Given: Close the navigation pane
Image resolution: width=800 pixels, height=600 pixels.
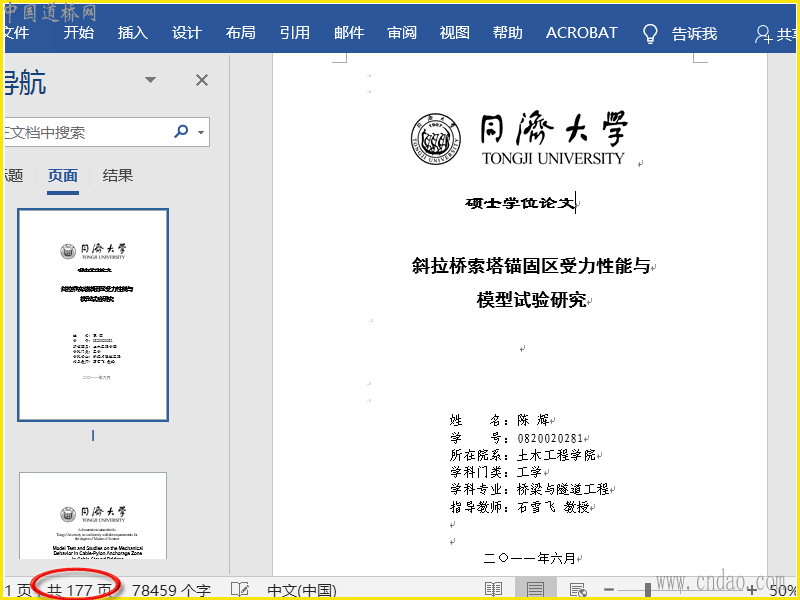Looking at the screenshot, I should (x=202, y=80).
